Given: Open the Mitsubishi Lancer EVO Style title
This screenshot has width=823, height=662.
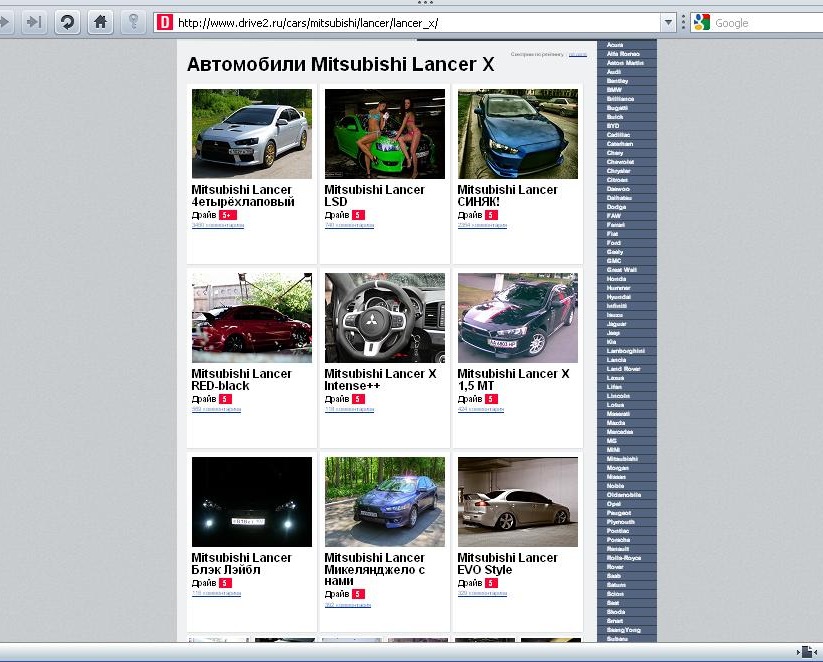Looking at the screenshot, I should [508, 563].
